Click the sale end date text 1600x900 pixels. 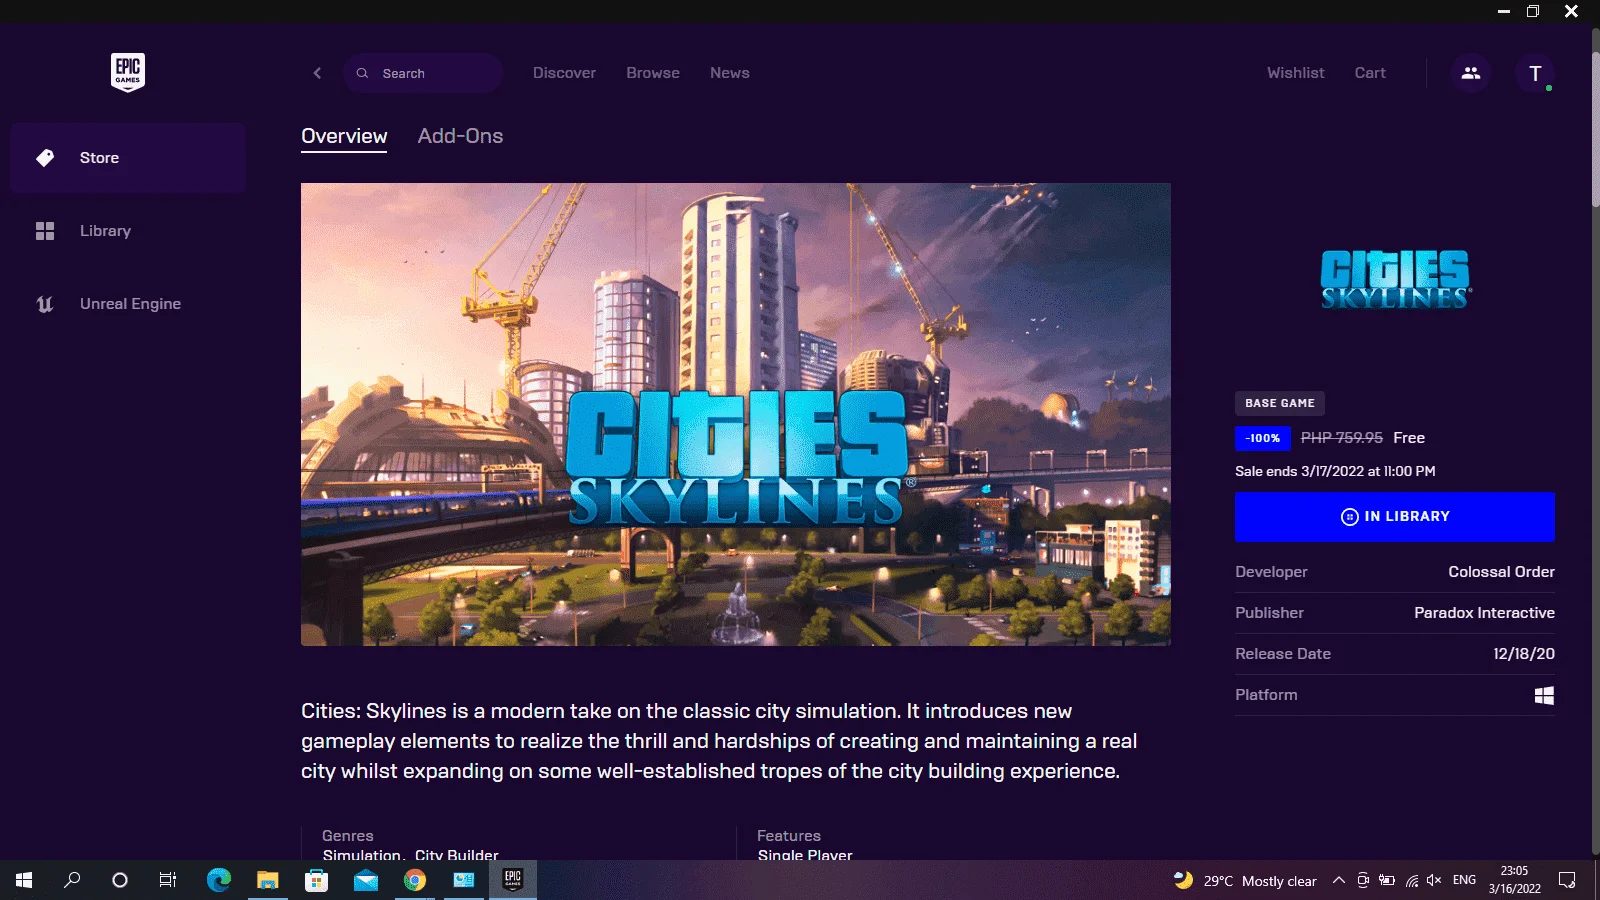point(1335,471)
